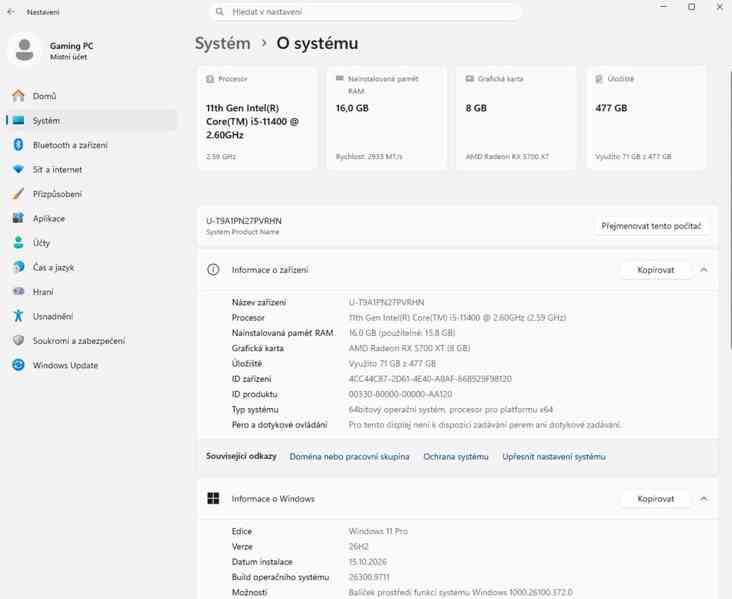732x599 pixels.
Task: Open the Aplikace icon
Action: [x=18, y=218]
